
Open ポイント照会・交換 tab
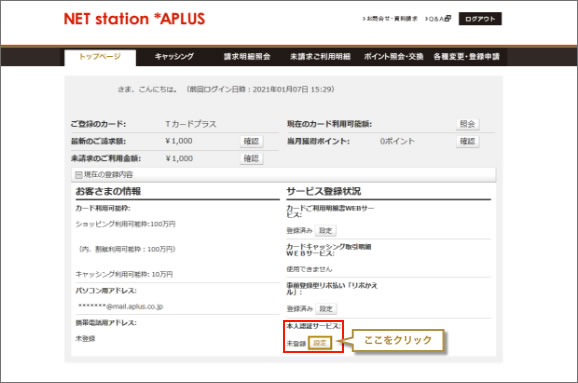pos(393,57)
